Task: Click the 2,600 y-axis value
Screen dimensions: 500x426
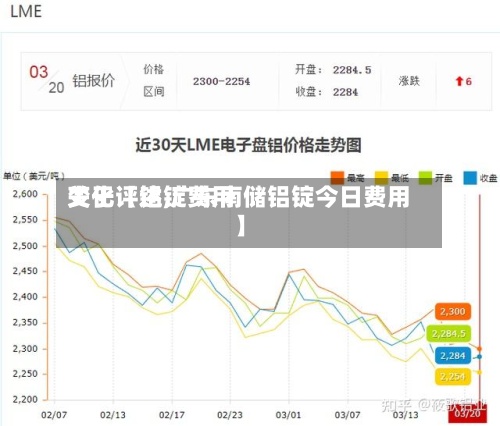Action: click(x=25, y=194)
